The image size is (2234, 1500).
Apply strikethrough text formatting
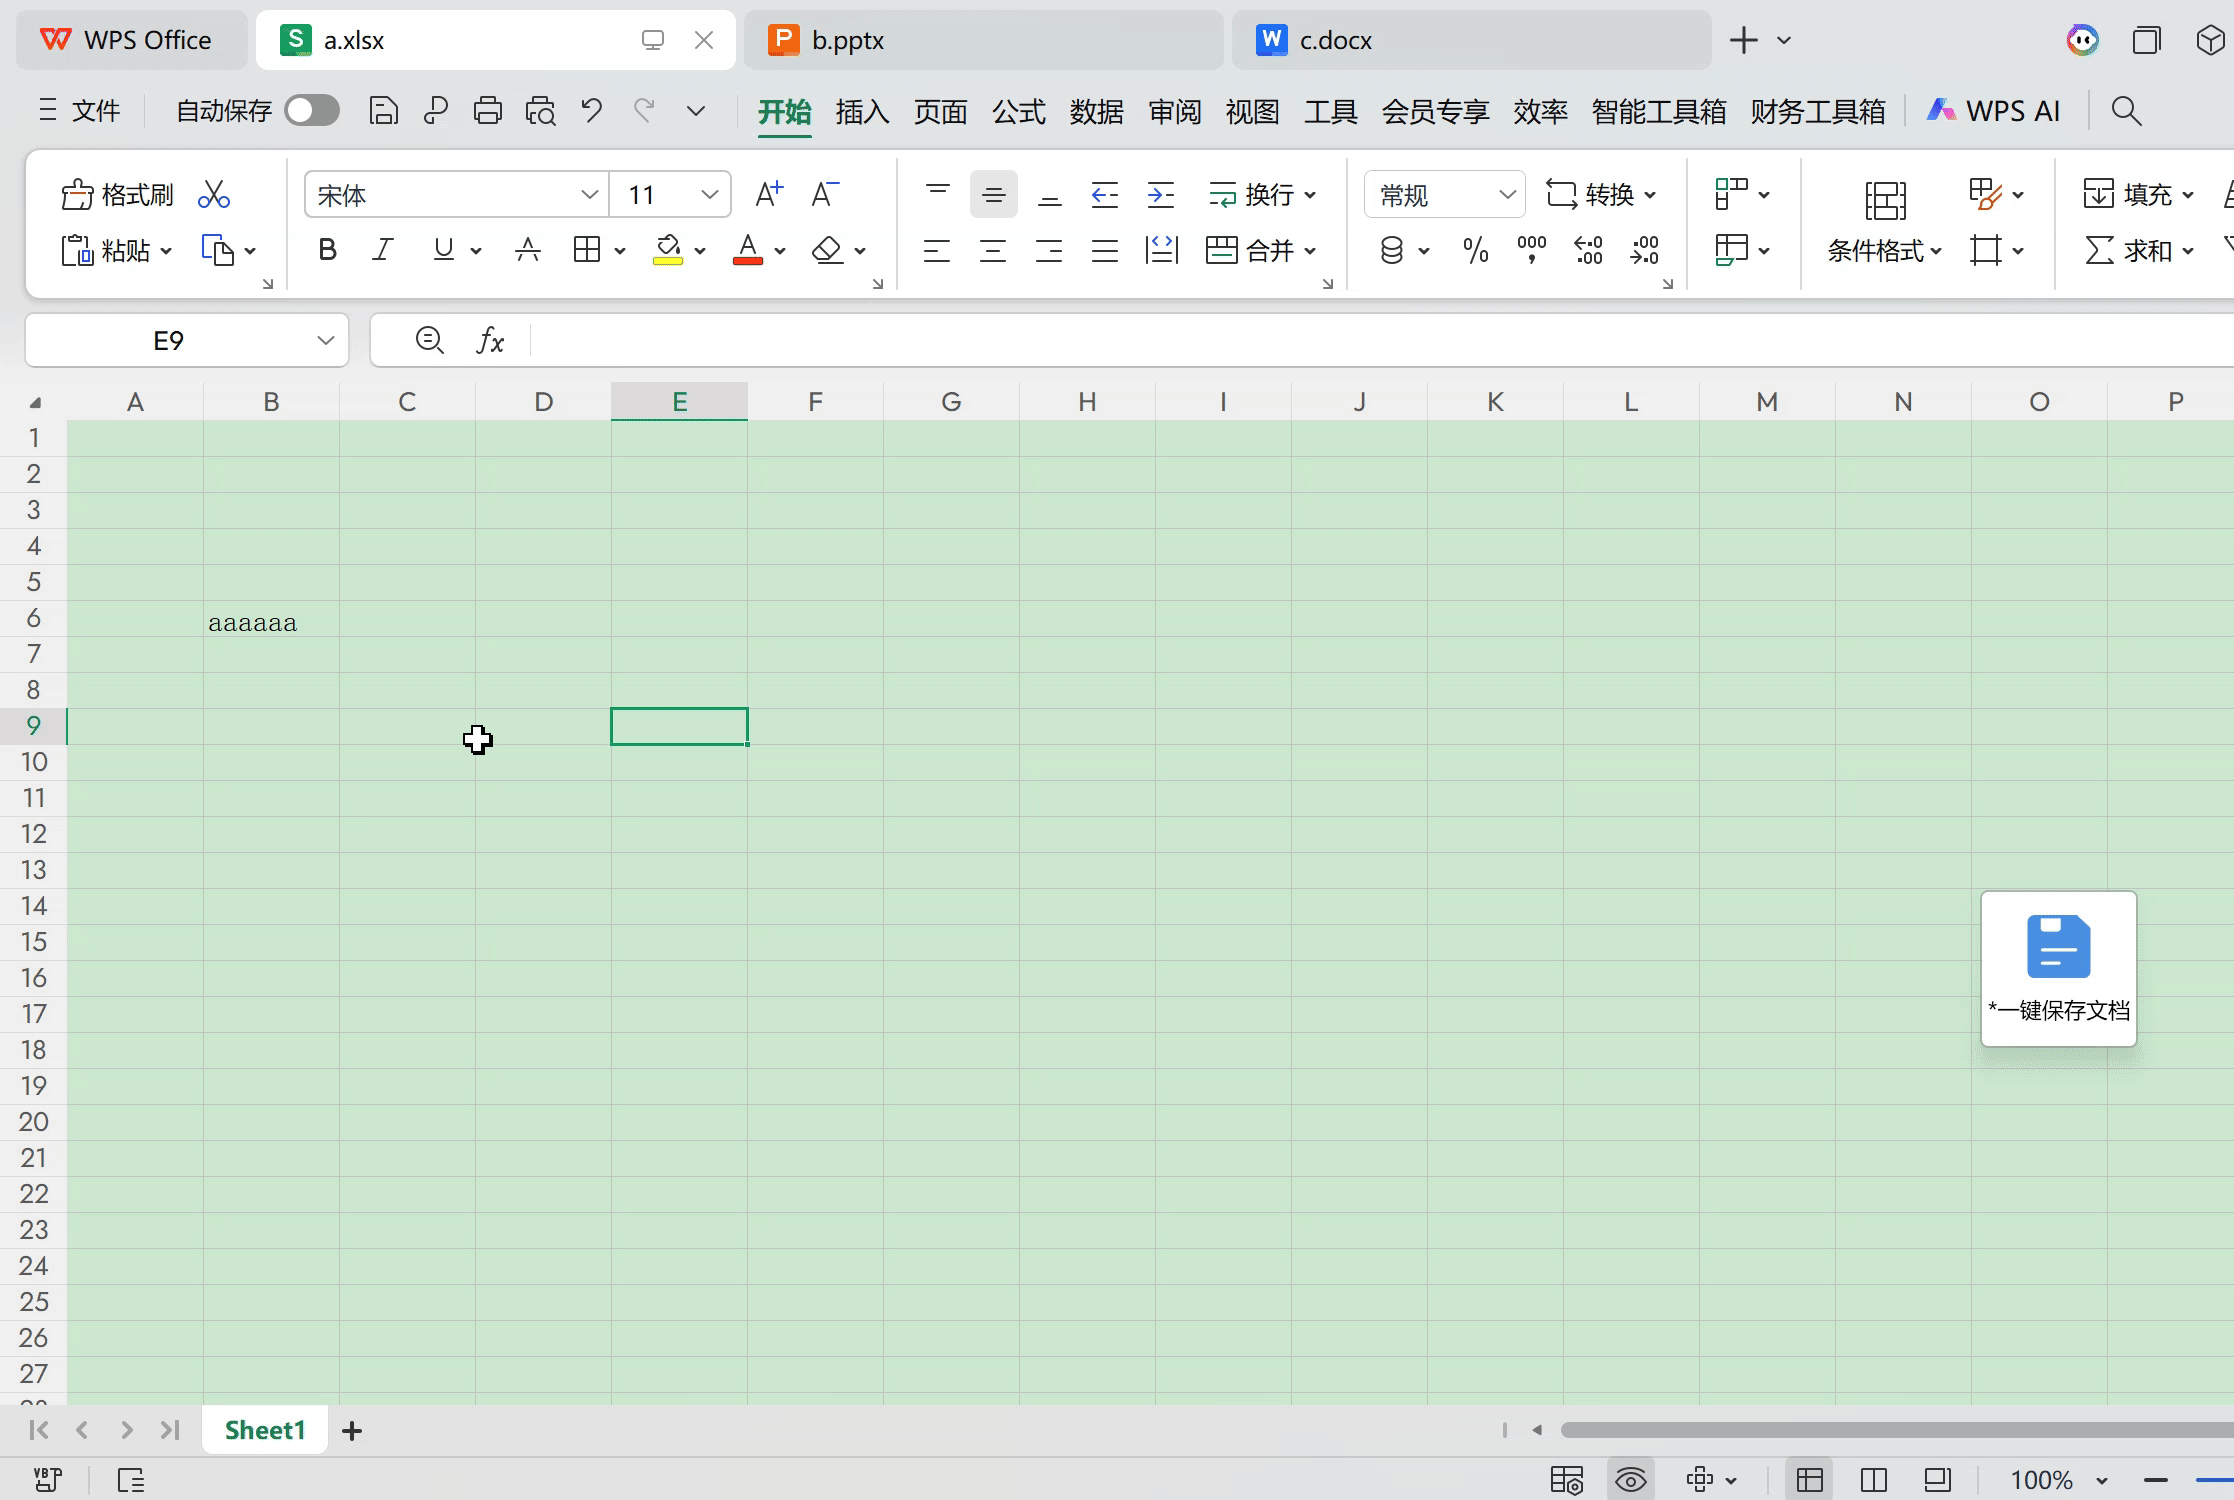point(528,250)
